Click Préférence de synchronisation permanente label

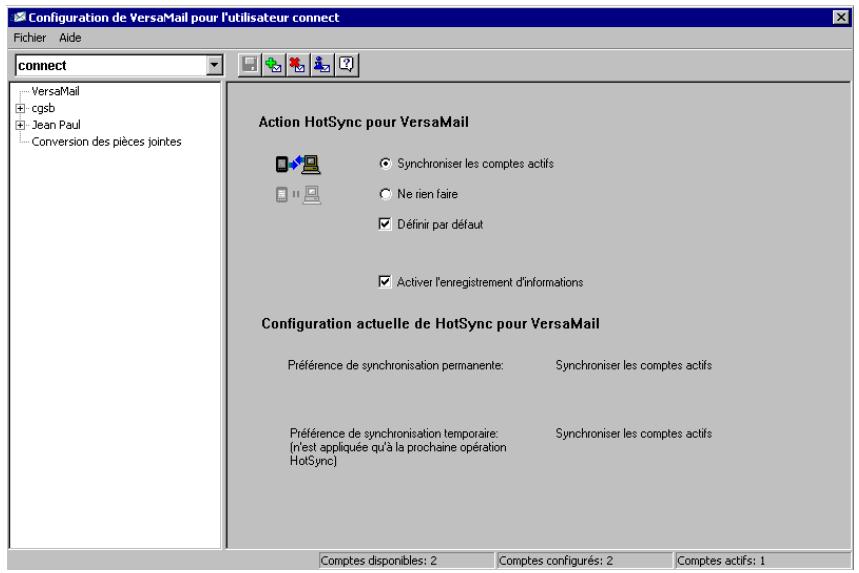[396, 365]
